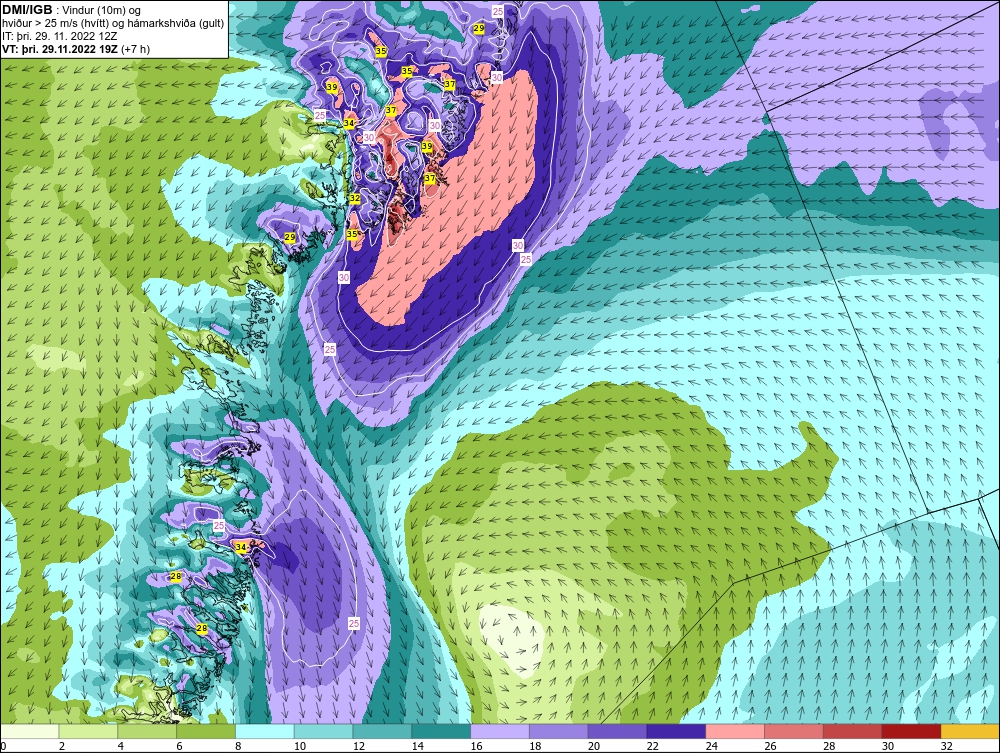Click the "0" tick label on the legend scale
Screen dimensions: 1000x753
tap(3, 746)
